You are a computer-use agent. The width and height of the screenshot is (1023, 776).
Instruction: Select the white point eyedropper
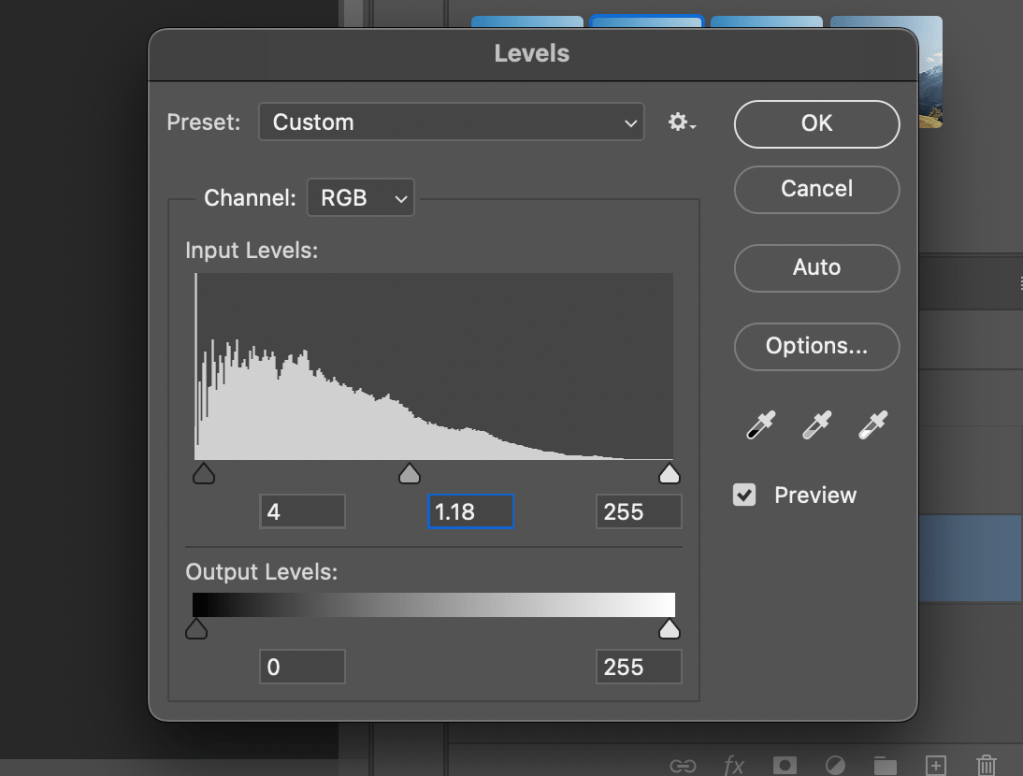tap(873, 426)
